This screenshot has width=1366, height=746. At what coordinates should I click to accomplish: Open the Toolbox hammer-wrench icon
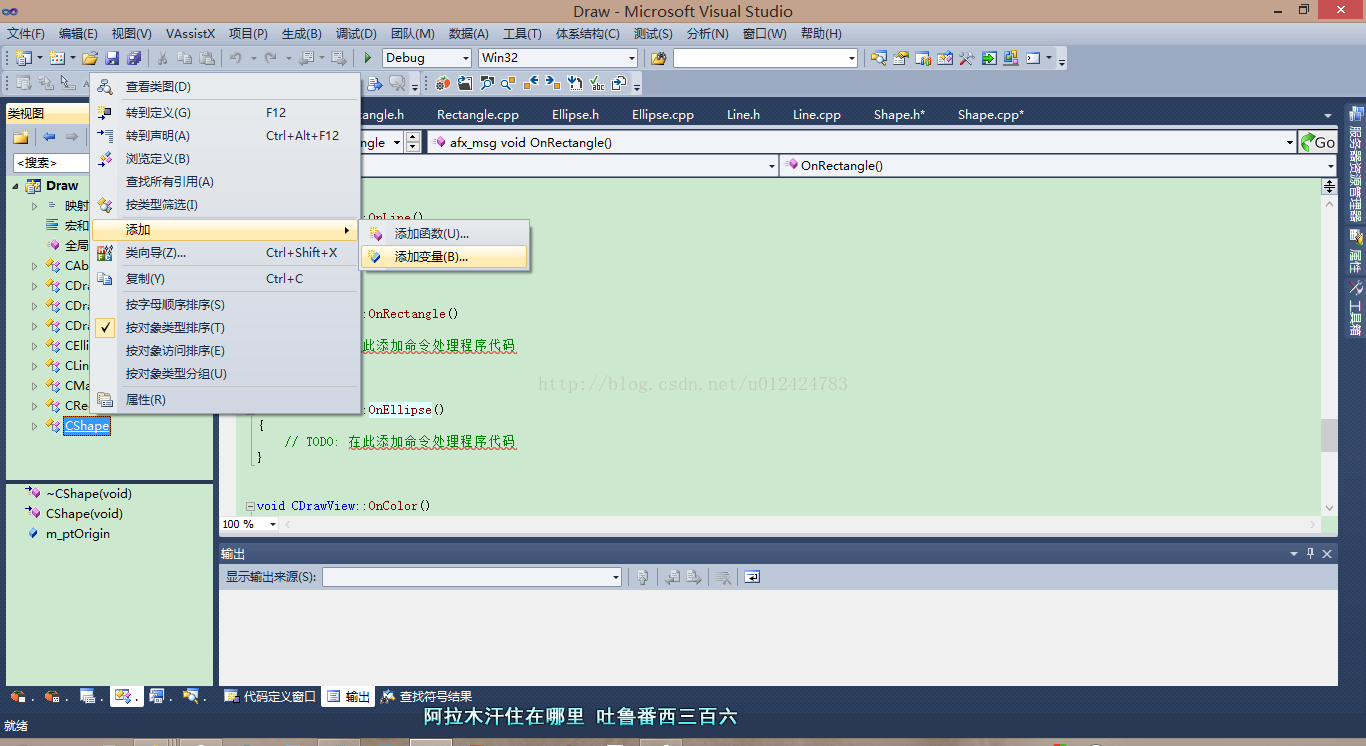coord(967,58)
